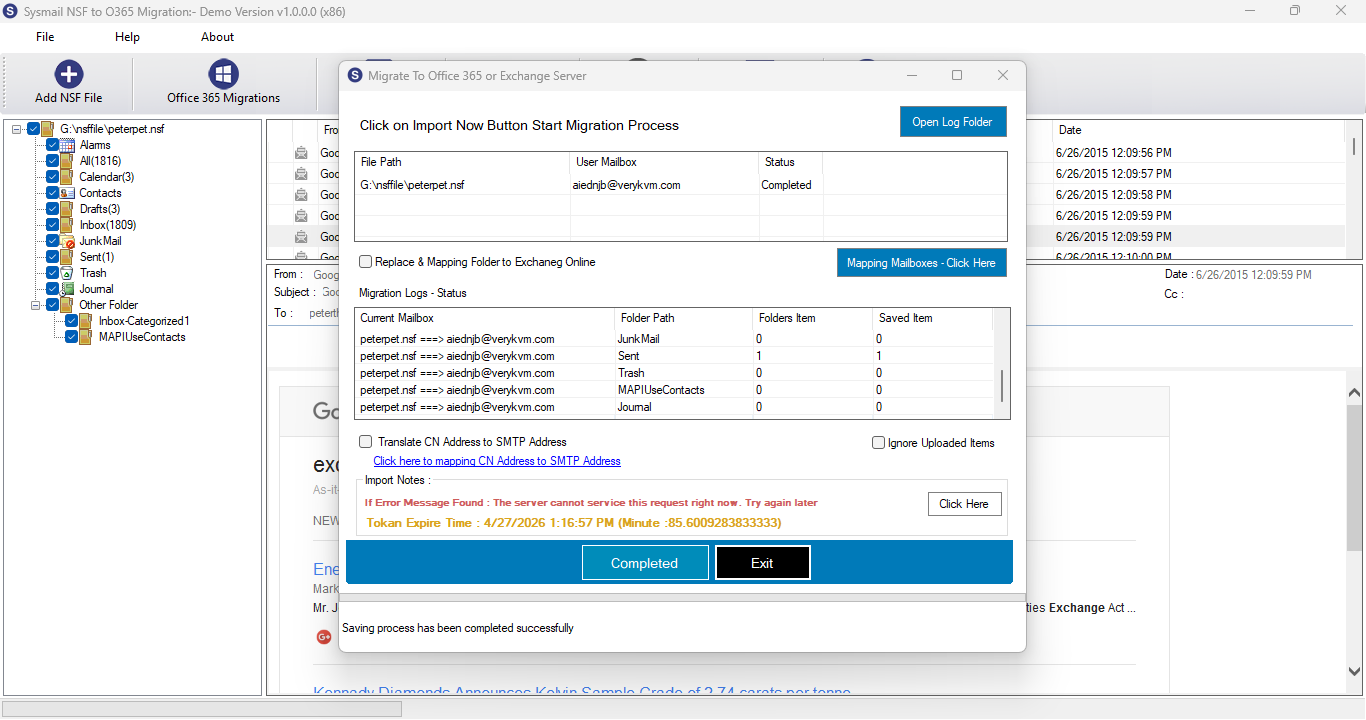Open Office 365 Migrations toolbar icon
Image resolution: width=1366 pixels, height=720 pixels.
pyautogui.click(x=223, y=74)
